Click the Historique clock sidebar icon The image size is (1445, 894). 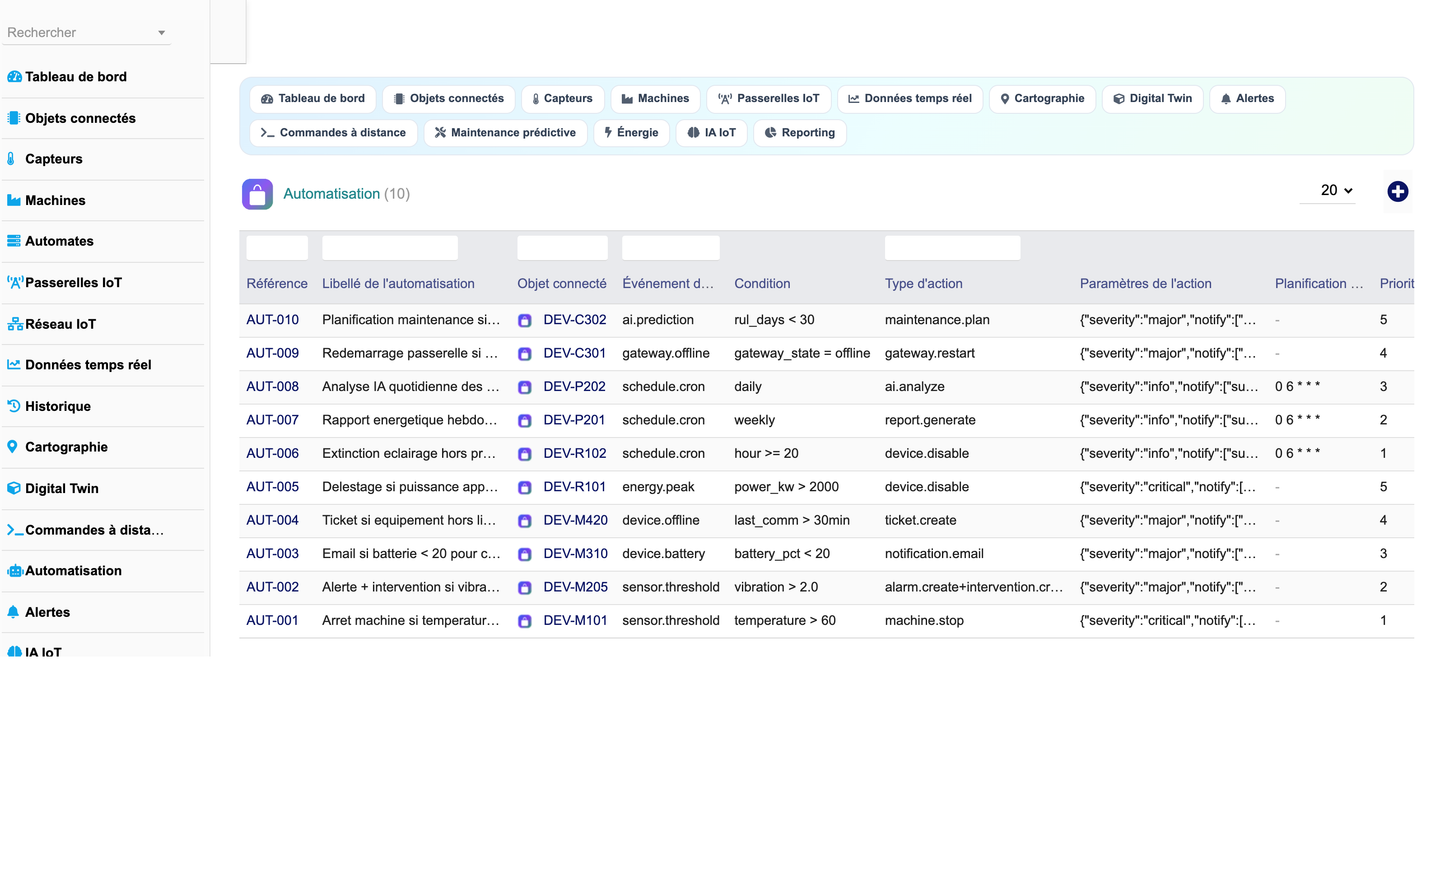pos(14,406)
